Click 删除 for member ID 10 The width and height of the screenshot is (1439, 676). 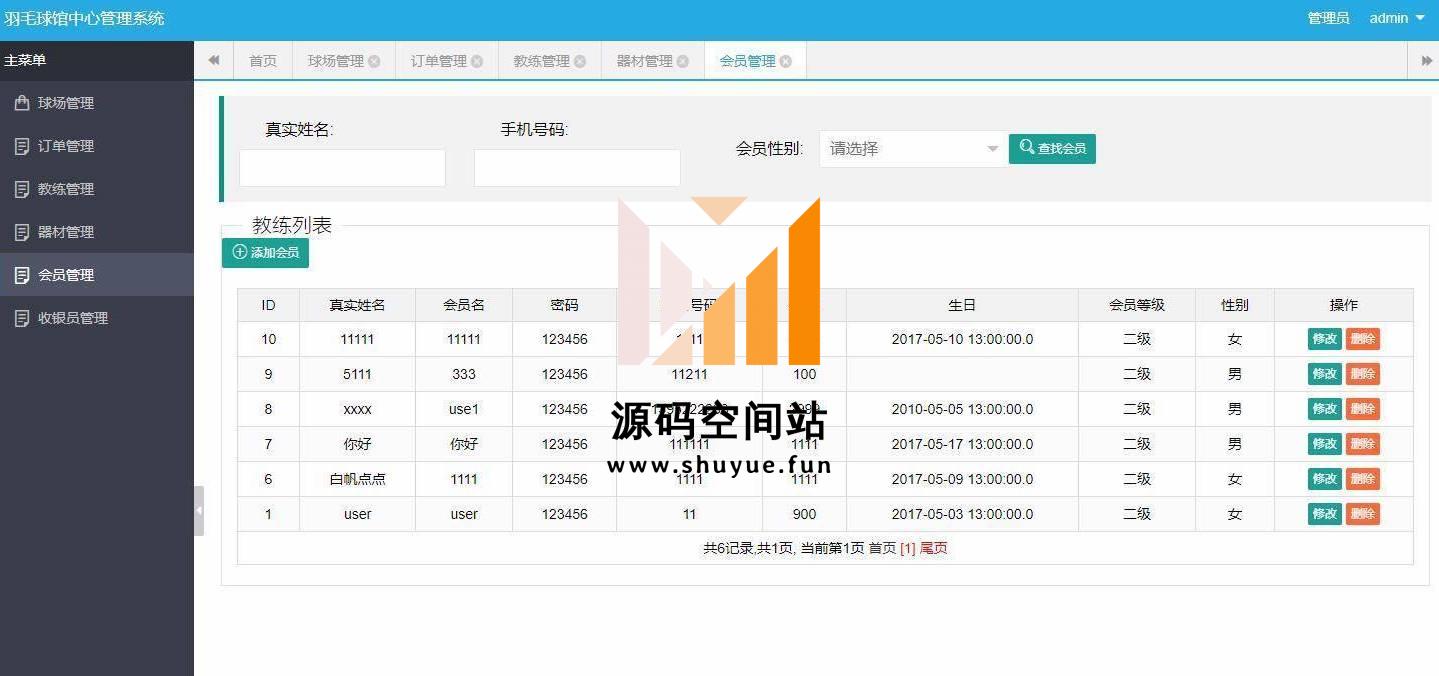tap(1363, 339)
